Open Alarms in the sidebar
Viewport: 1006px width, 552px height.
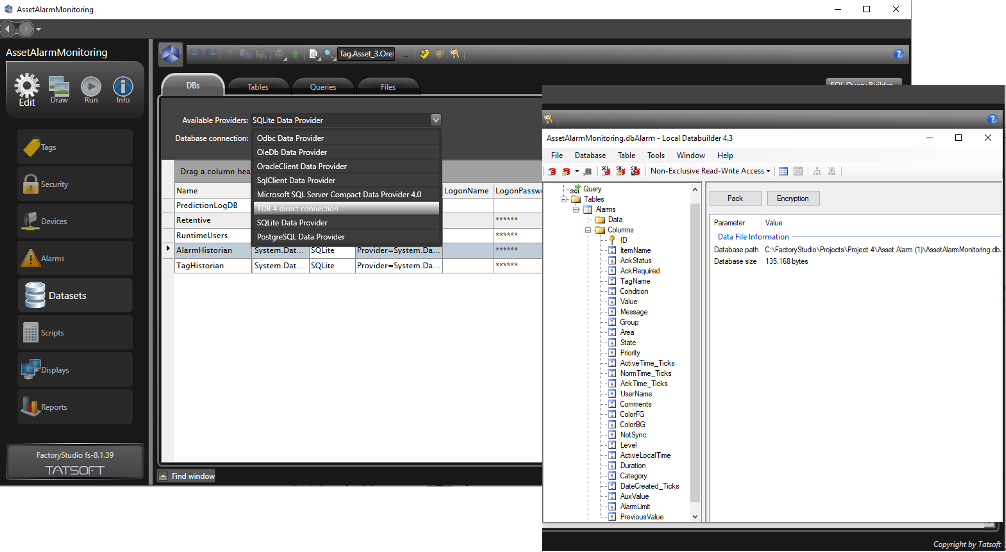coord(74,258)
